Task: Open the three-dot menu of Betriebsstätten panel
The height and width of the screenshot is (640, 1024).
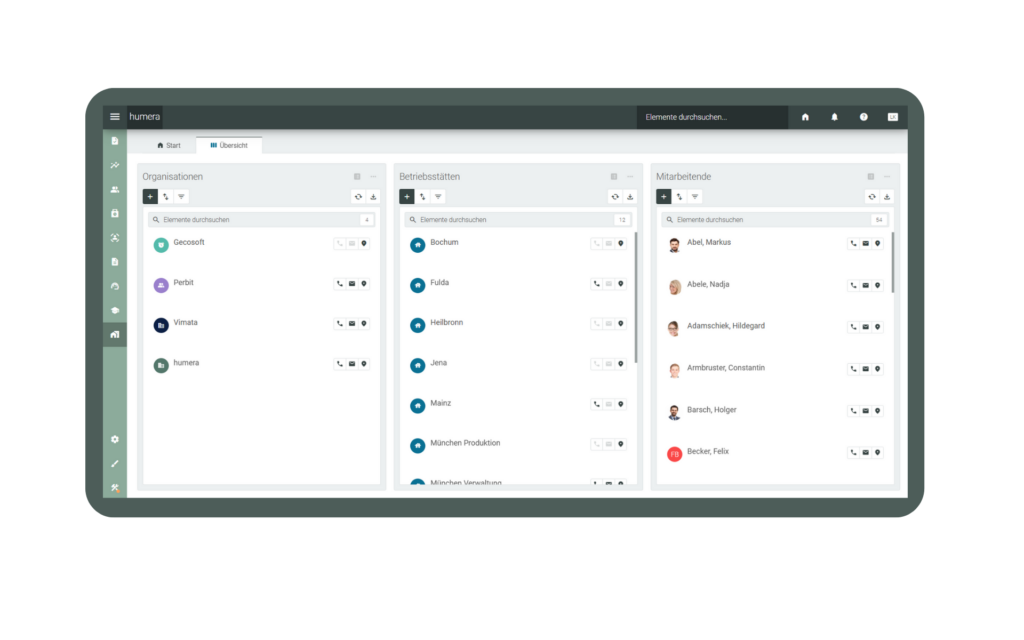Action: point(630,177)
